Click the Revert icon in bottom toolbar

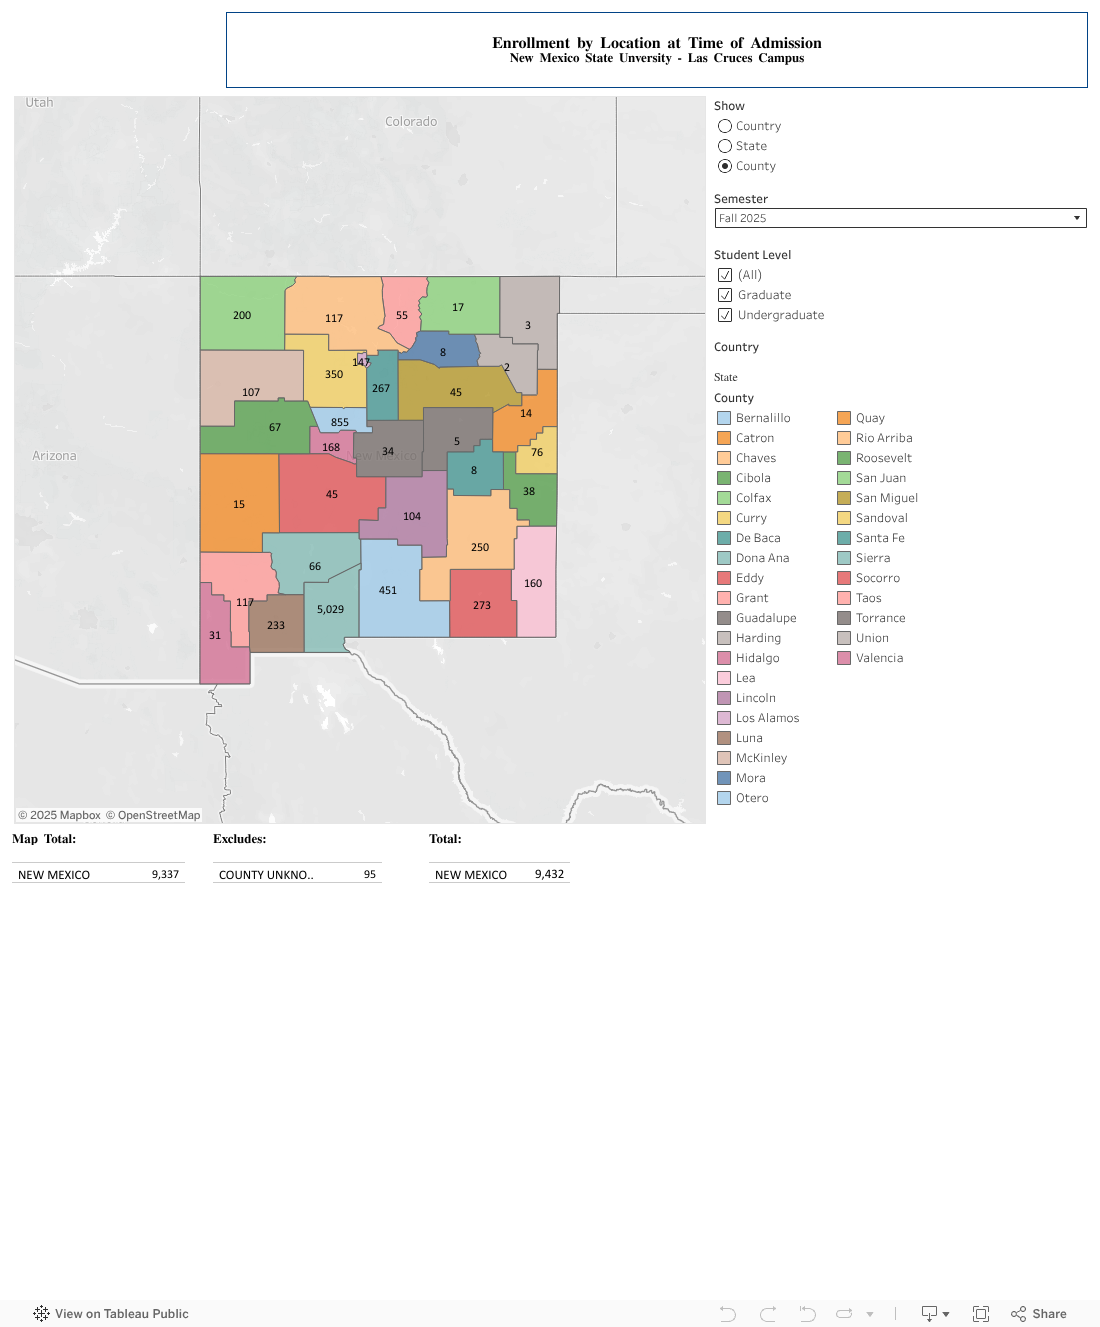click(x=807, y=1314)
